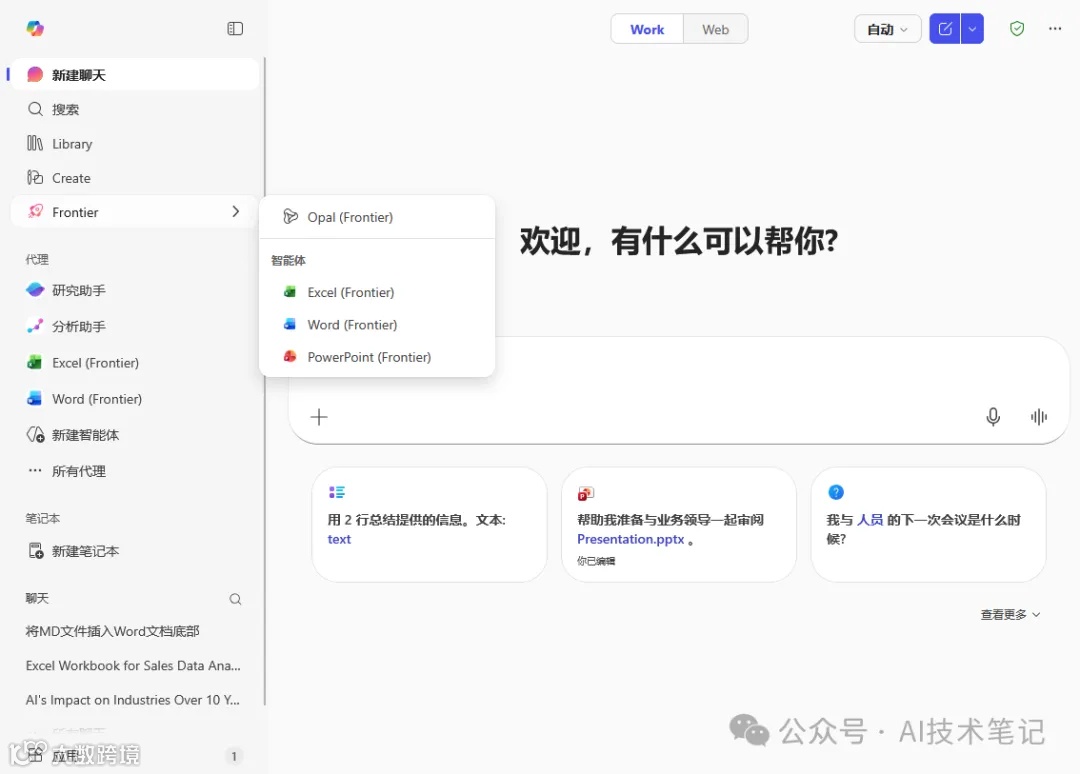Click the microphone dictation icon
This screenshot has width=1080, height=774.
[993, 417]
